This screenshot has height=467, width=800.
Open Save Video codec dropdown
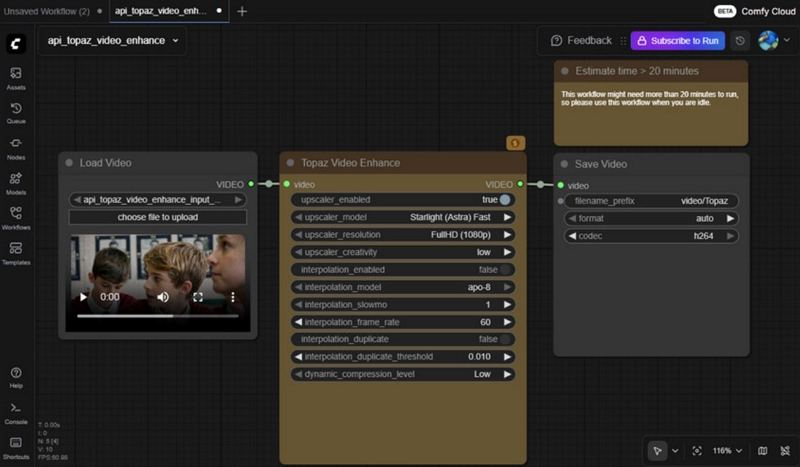click(651, 236)
